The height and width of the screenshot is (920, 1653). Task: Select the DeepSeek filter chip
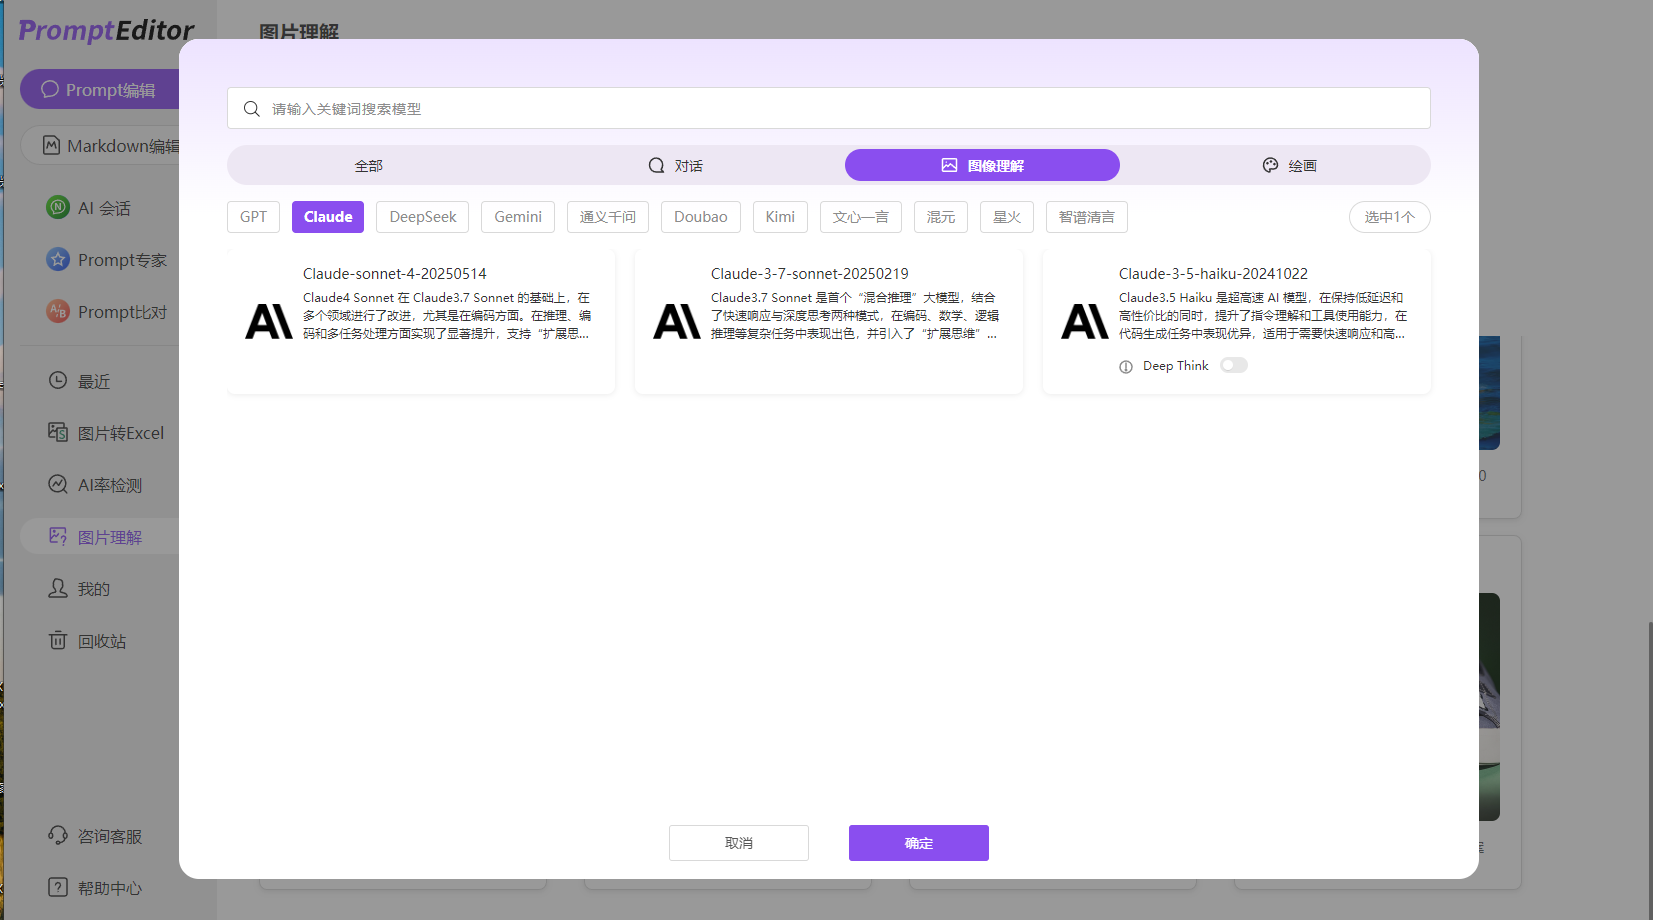[x=422, y=216]
